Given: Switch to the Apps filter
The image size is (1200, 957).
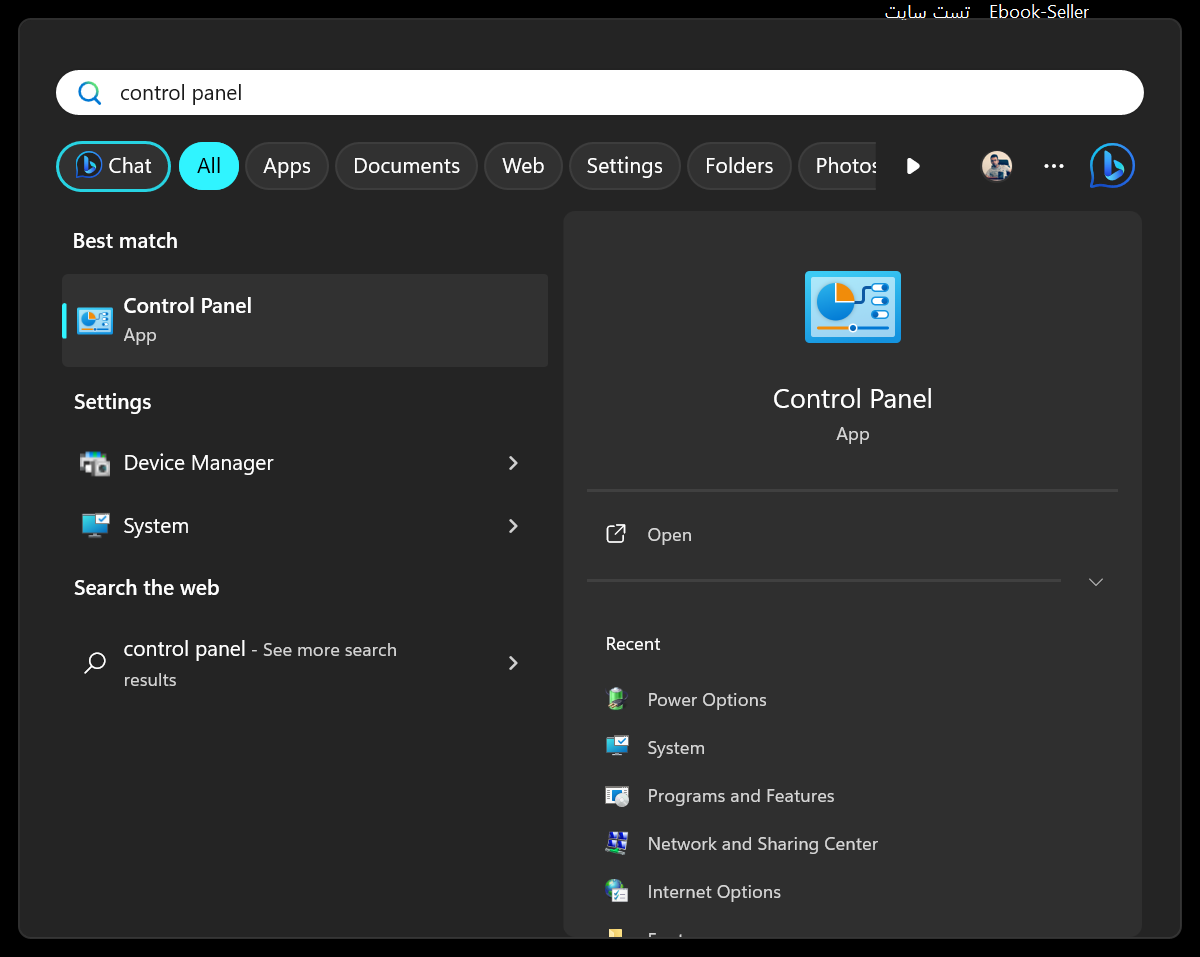Looking at the screenshot, I should (287, 166).
